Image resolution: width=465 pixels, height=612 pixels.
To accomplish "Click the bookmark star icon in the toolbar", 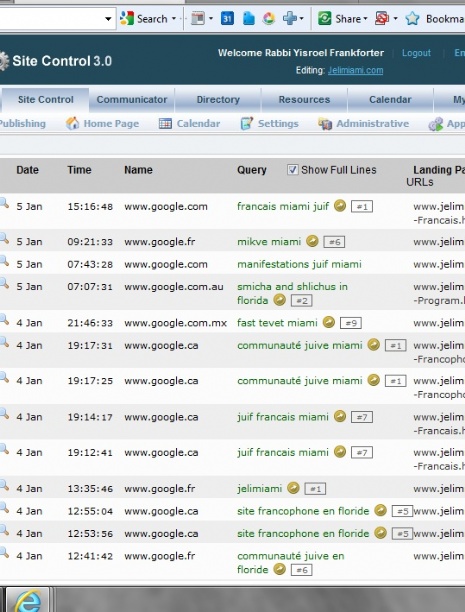I will click(x=412, y=18).
